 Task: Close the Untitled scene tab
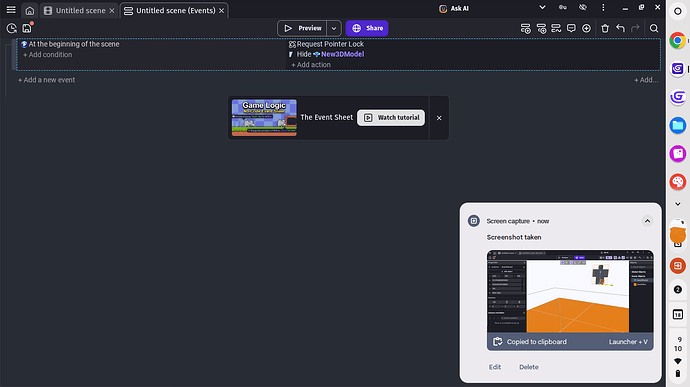112,11
